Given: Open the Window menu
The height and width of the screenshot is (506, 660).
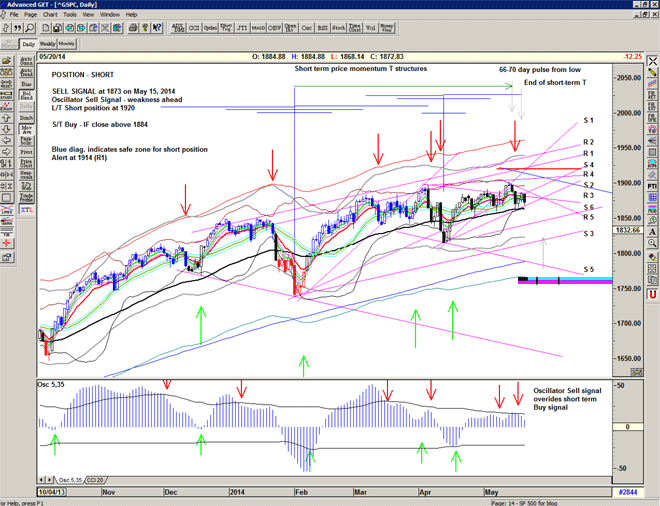Looking at the screenshot, I should (x=110, y=15).
